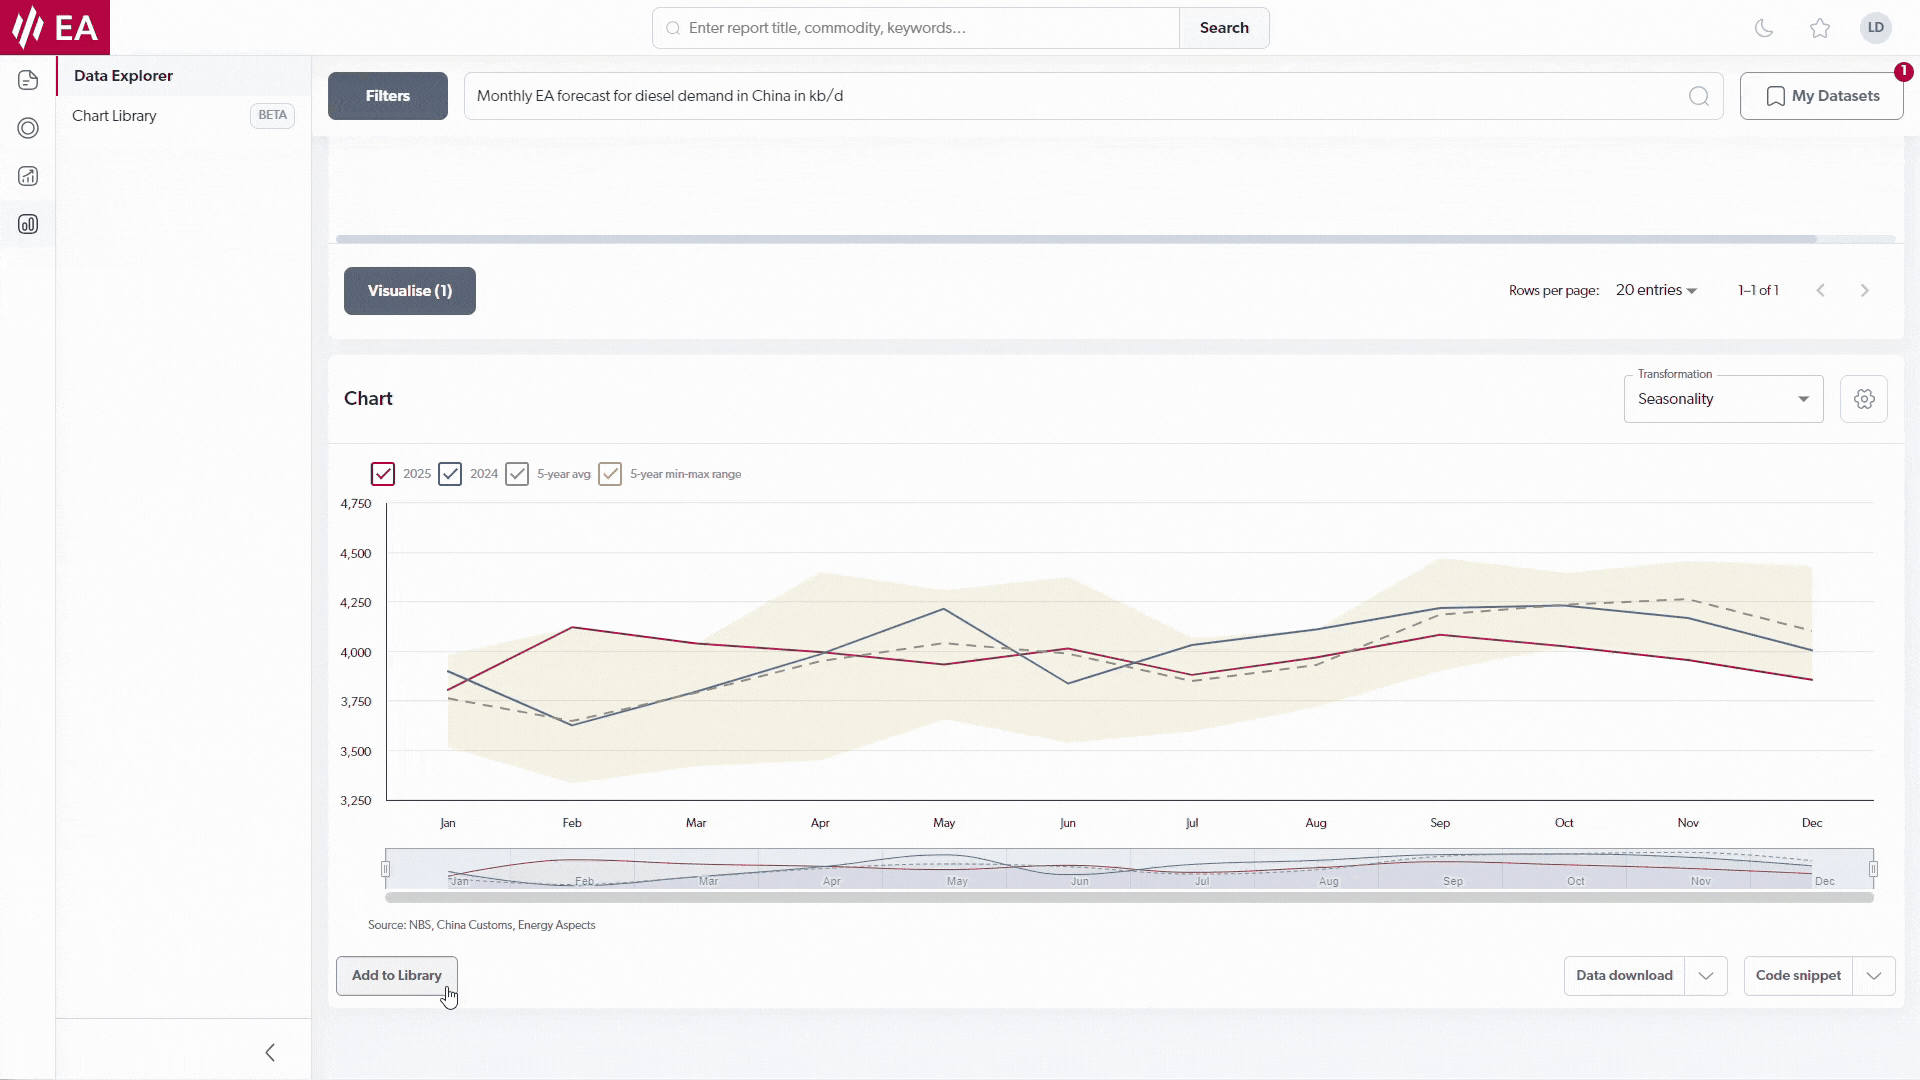The image size is (1920, 1080).
Task: Click the '1–1 of 1' pagination text
Action: [x=1758, y=290]
